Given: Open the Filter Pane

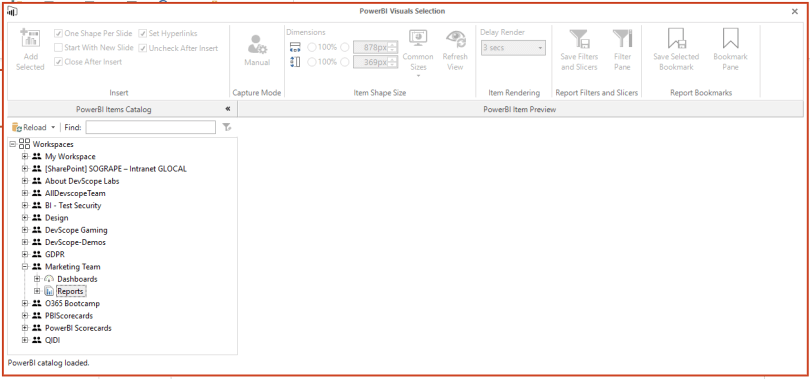Looking at the screenshot, I should [622, 50].
